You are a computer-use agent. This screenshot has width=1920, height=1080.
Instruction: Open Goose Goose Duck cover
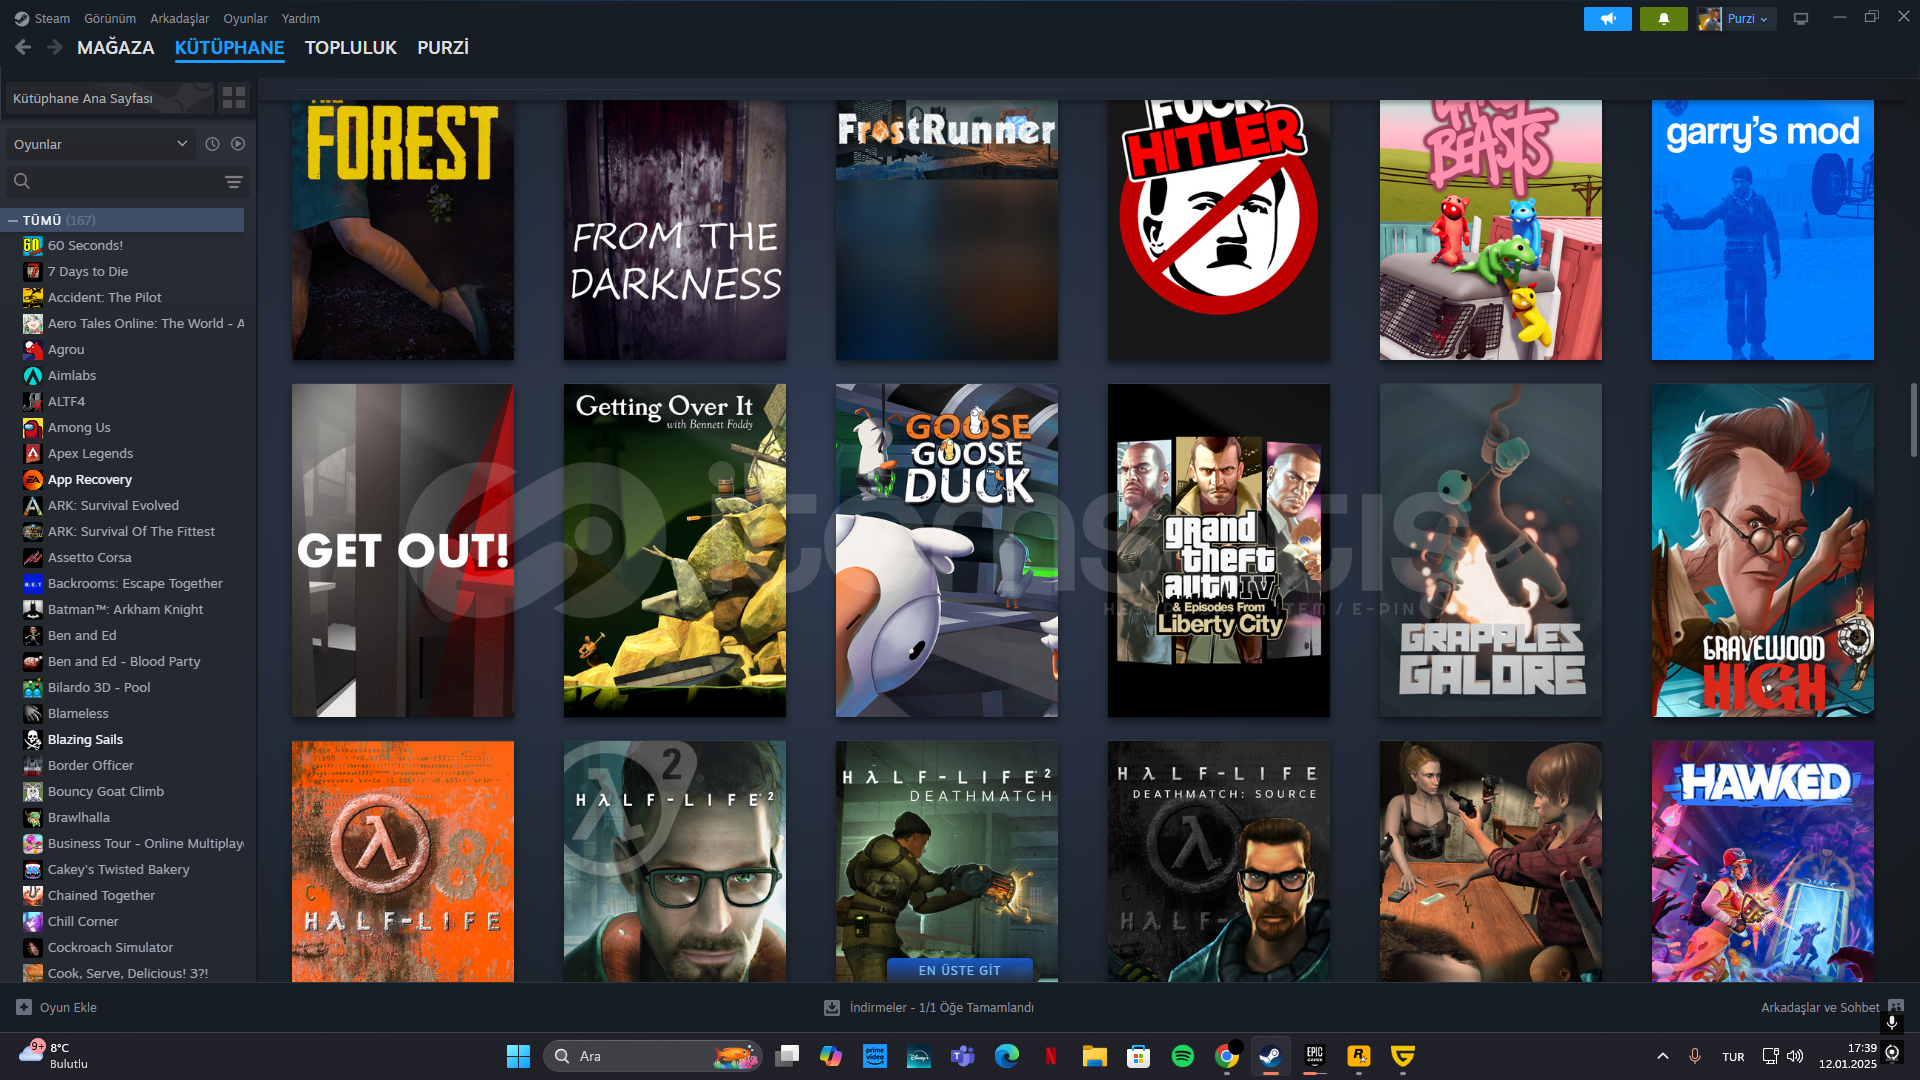[946, 550]
